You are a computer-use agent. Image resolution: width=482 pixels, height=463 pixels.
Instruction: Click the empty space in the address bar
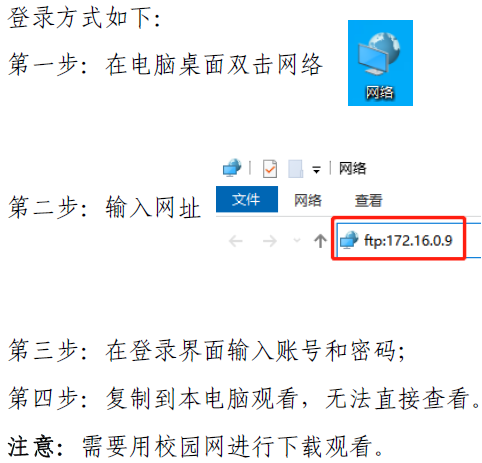(x=472, y=240)
